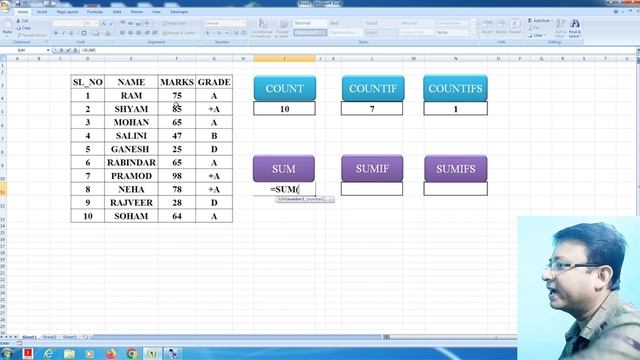640x360 pixels.
Task: Click the Fill Color bucket
Action: click(96, 33)
